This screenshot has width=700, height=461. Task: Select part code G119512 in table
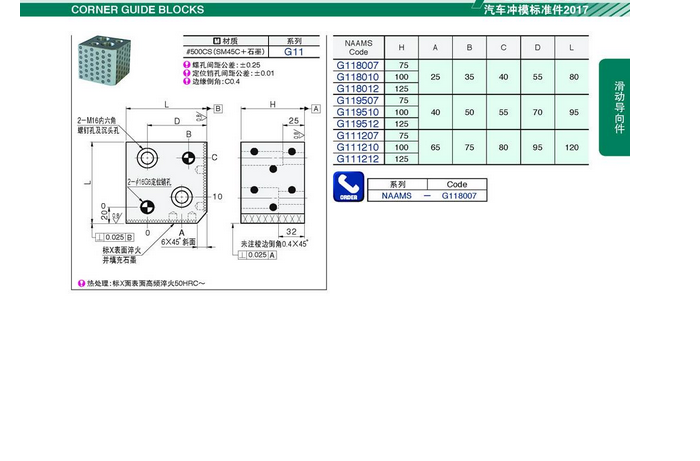pyautogui.click(x=357, y=123)
